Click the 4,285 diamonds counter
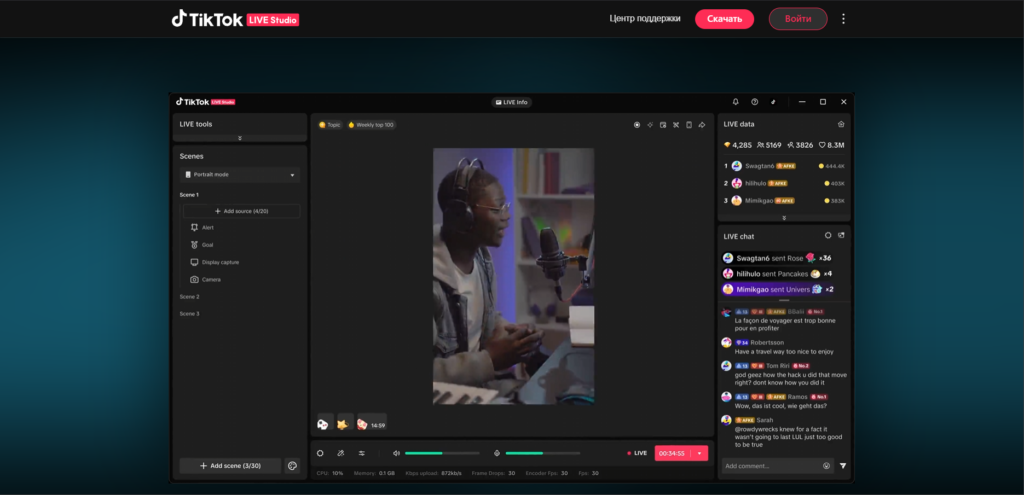Screen dimensions: 1024x495 pos(738,145)
